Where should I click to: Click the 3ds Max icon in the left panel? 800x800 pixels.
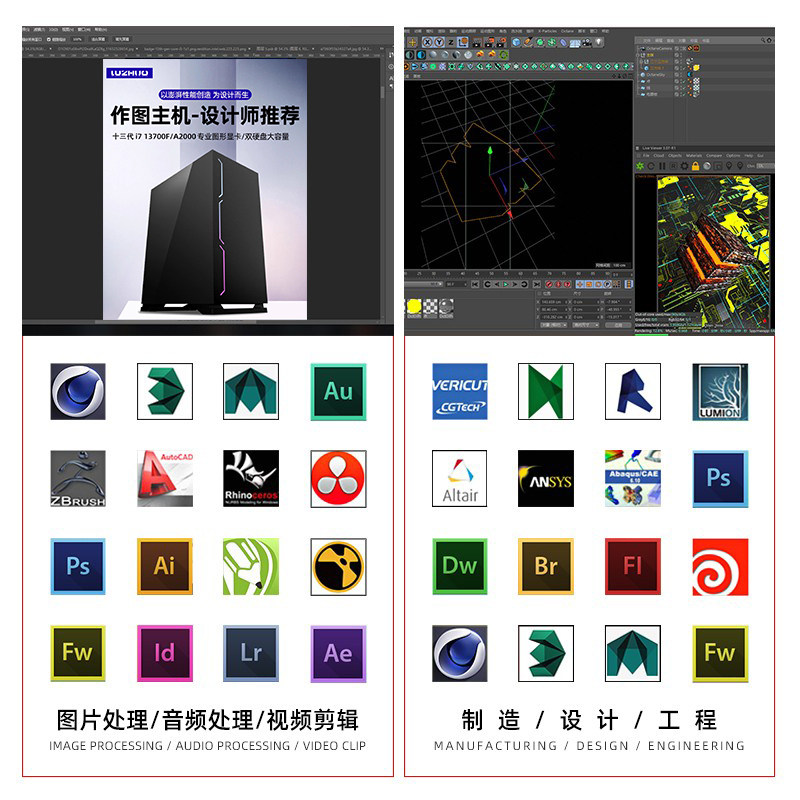(x=165, y=391)
